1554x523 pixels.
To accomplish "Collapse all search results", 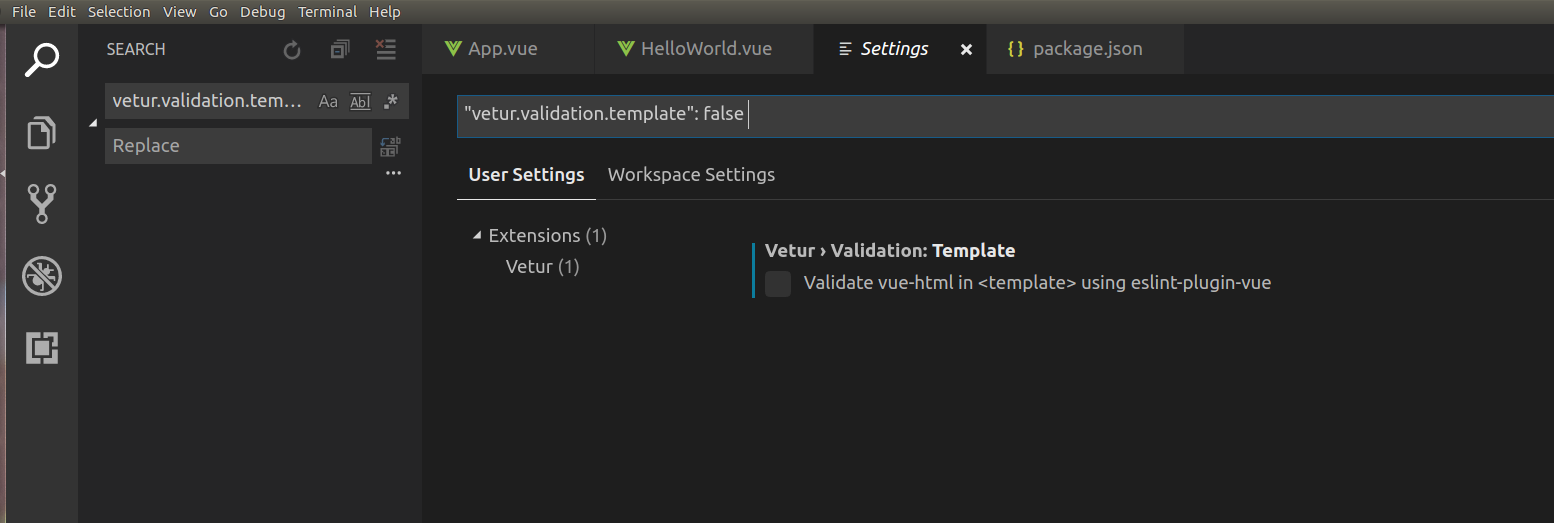I will click(x=340, y=50).
